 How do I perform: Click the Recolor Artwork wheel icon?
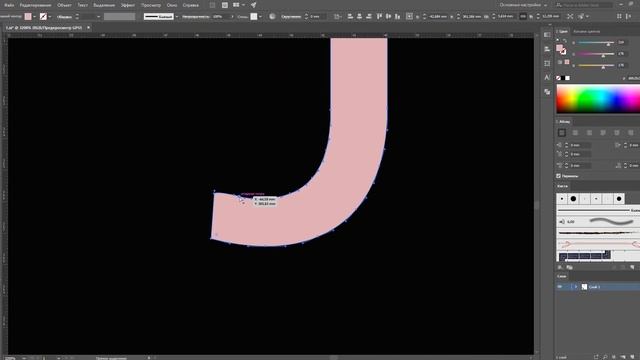272,16
